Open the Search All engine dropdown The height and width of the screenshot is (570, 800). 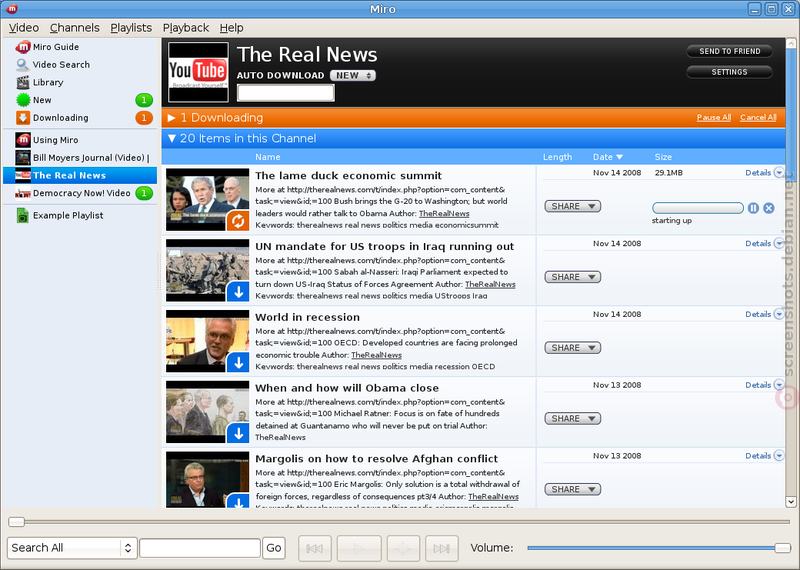point(72,548)
